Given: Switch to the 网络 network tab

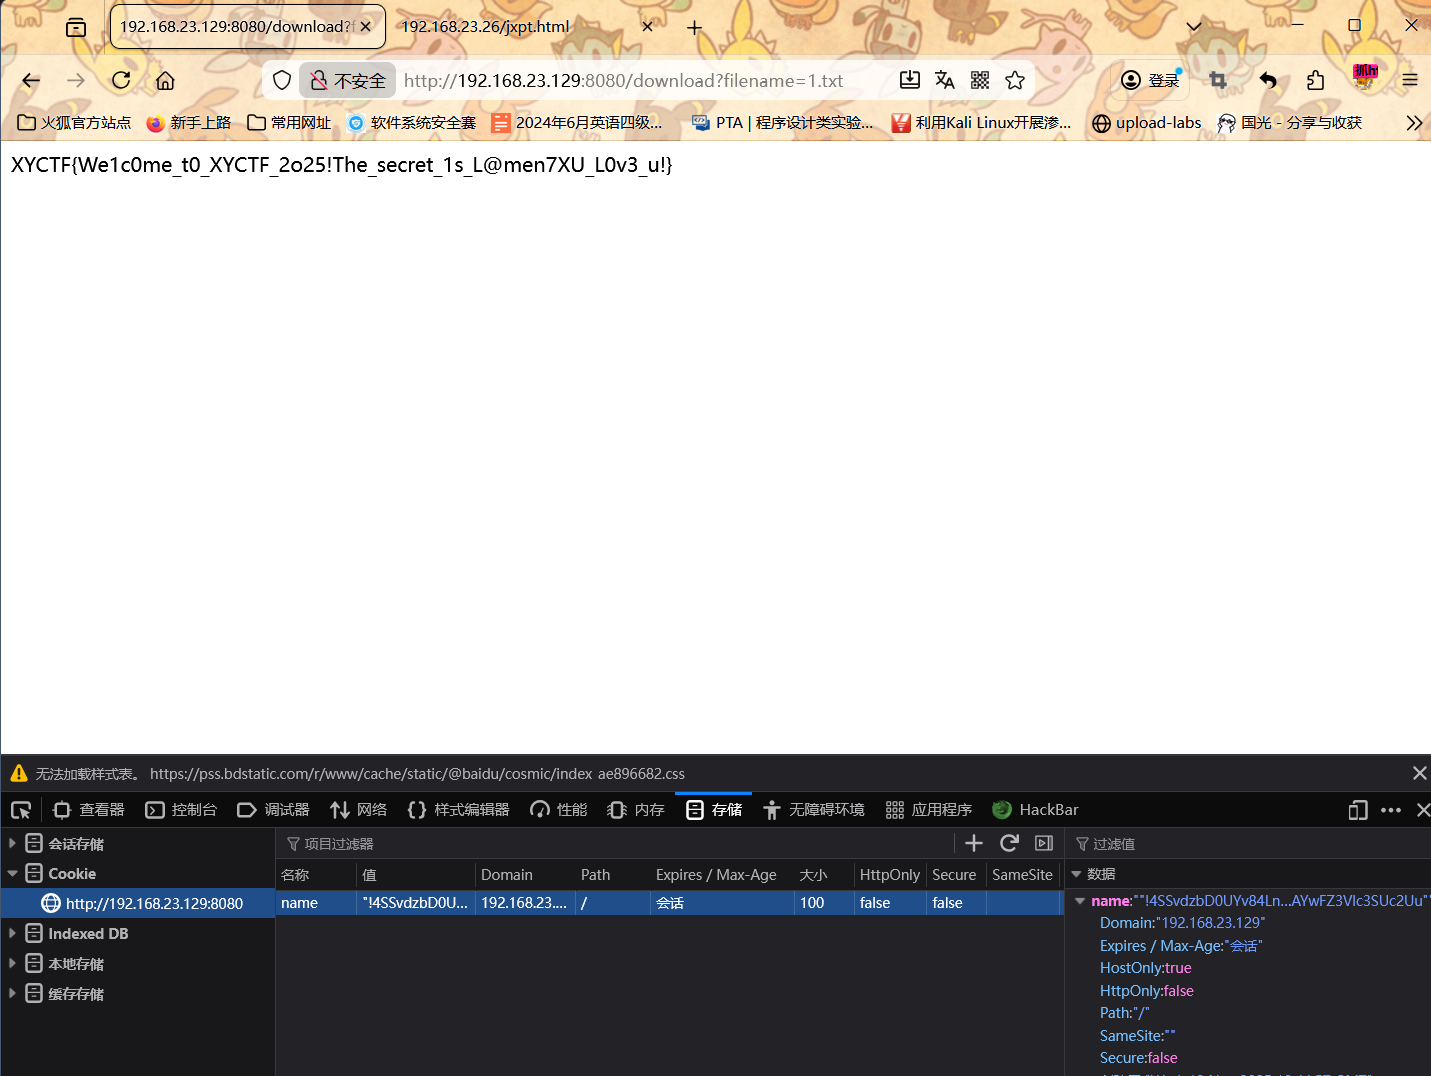Looking at the screenshot, I should (x=359, y=810).
